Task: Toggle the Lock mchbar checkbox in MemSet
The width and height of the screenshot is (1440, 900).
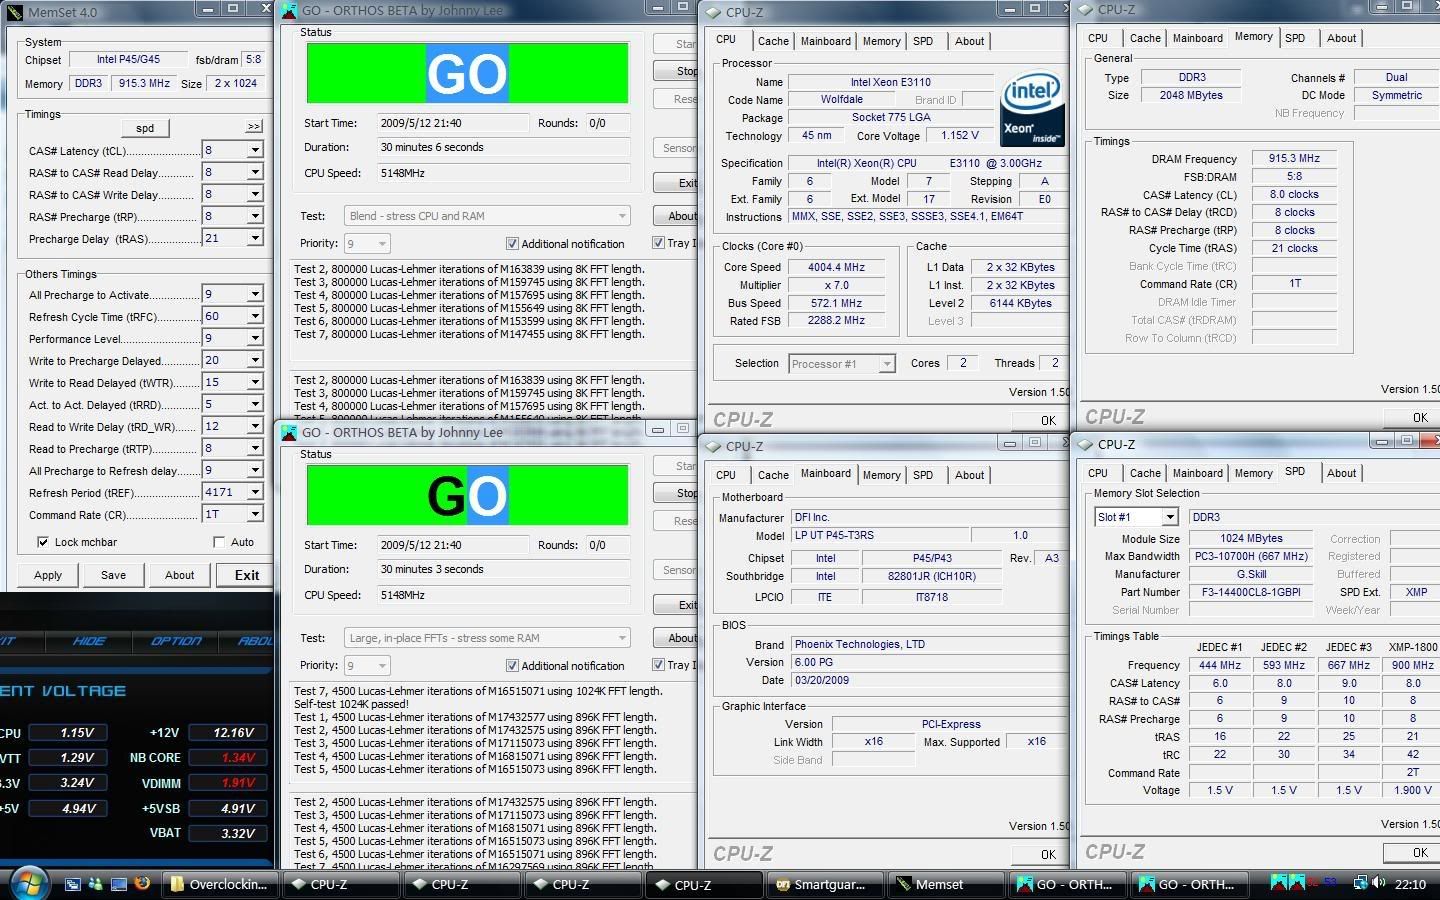Action: tap(43, 542)
